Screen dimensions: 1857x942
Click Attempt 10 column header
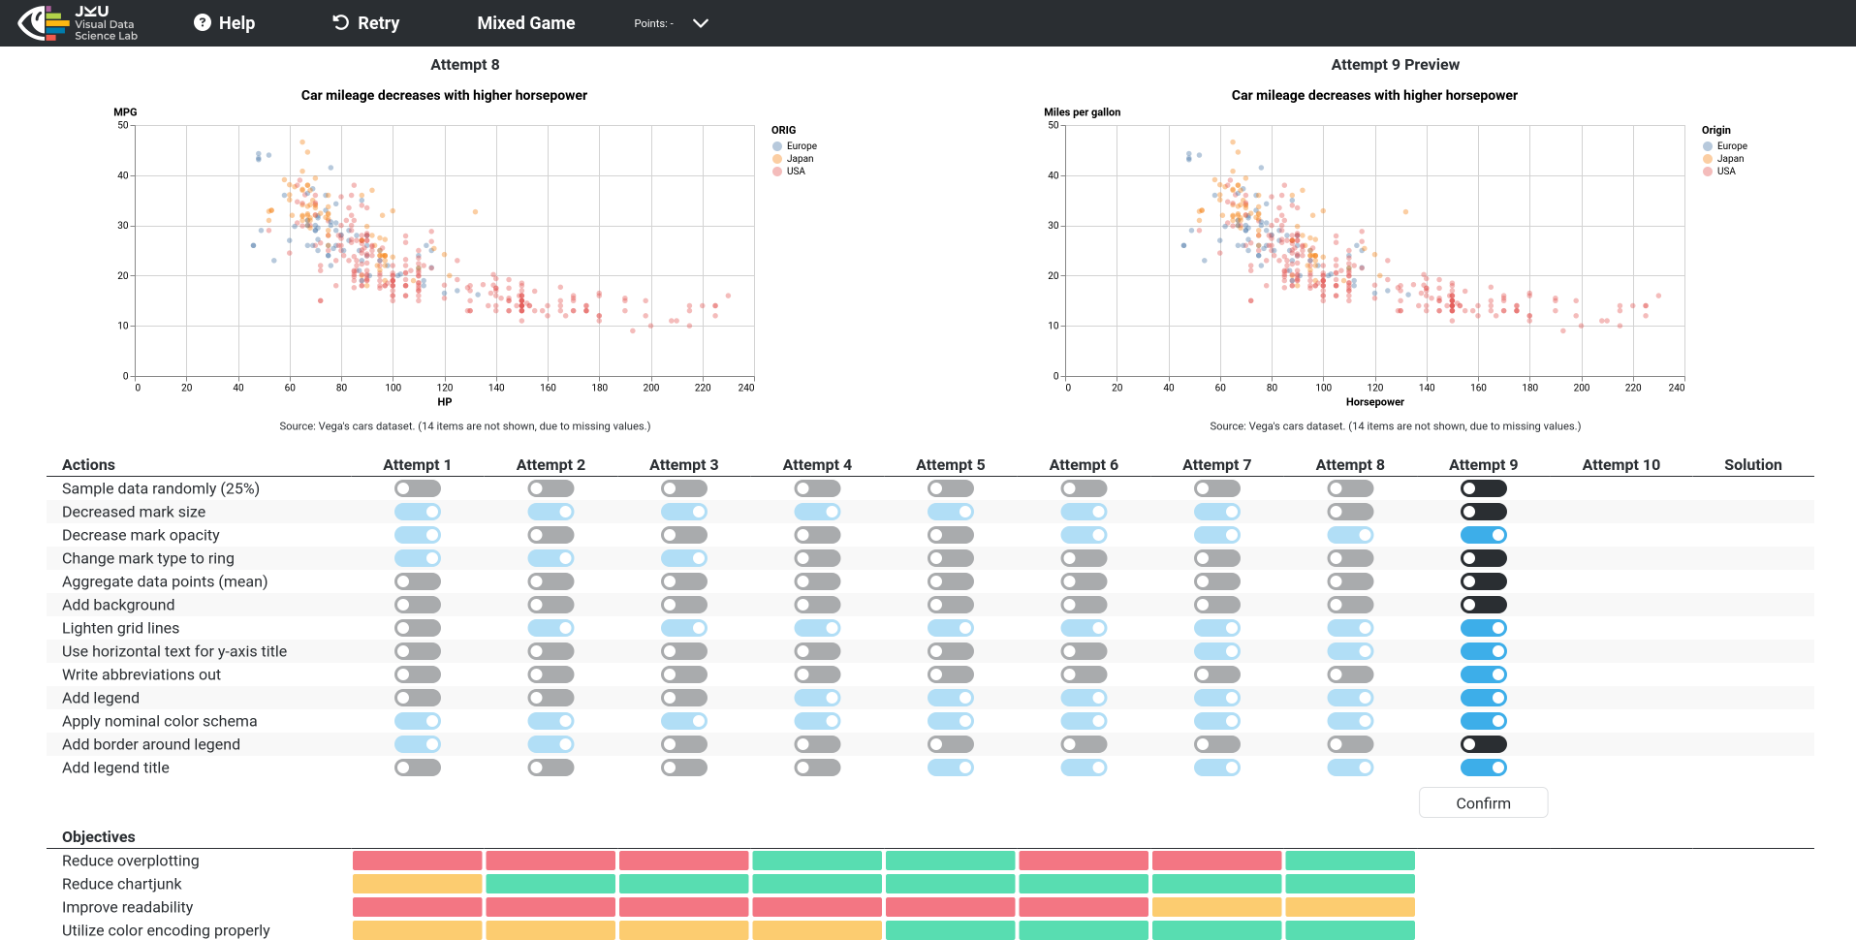point(1621,465)
